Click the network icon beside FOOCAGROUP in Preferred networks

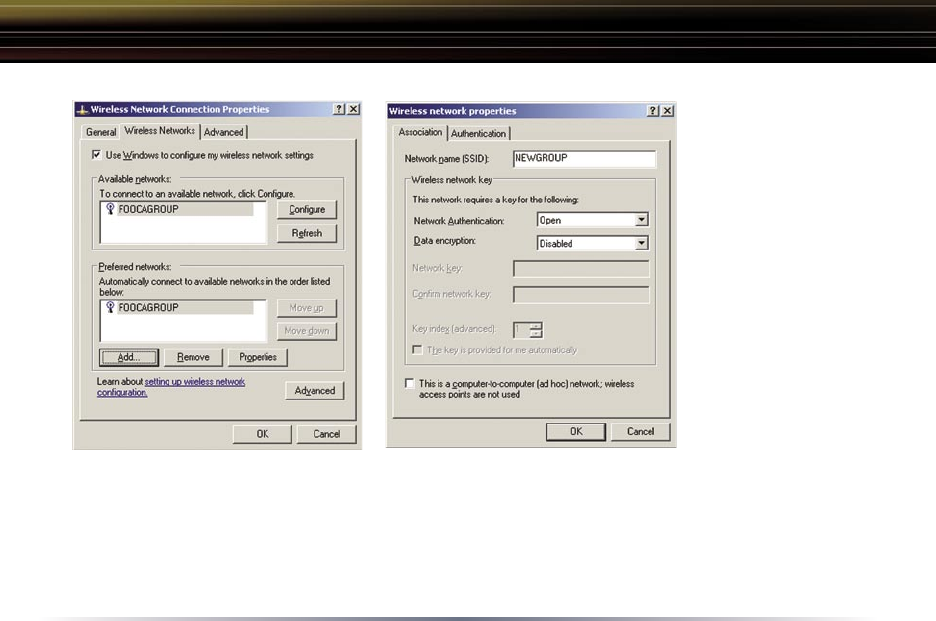click(110, 307)
